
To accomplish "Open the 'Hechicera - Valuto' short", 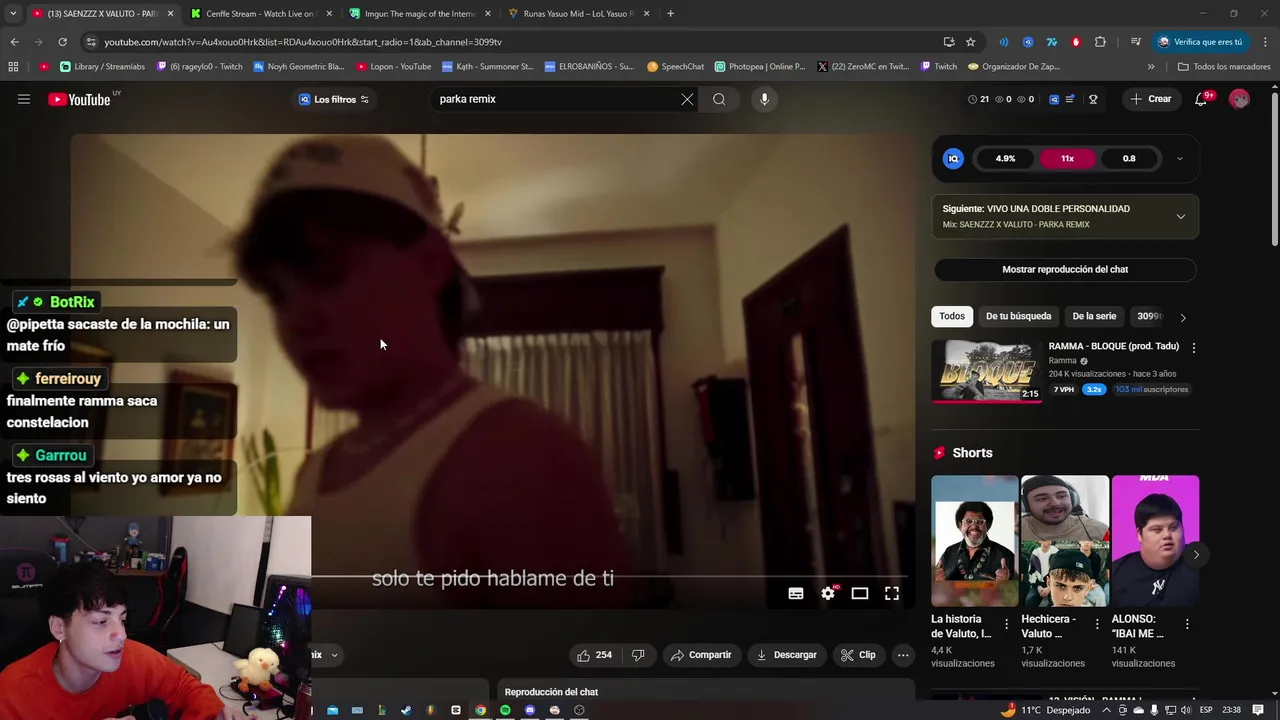I will tap(1064, 541).
